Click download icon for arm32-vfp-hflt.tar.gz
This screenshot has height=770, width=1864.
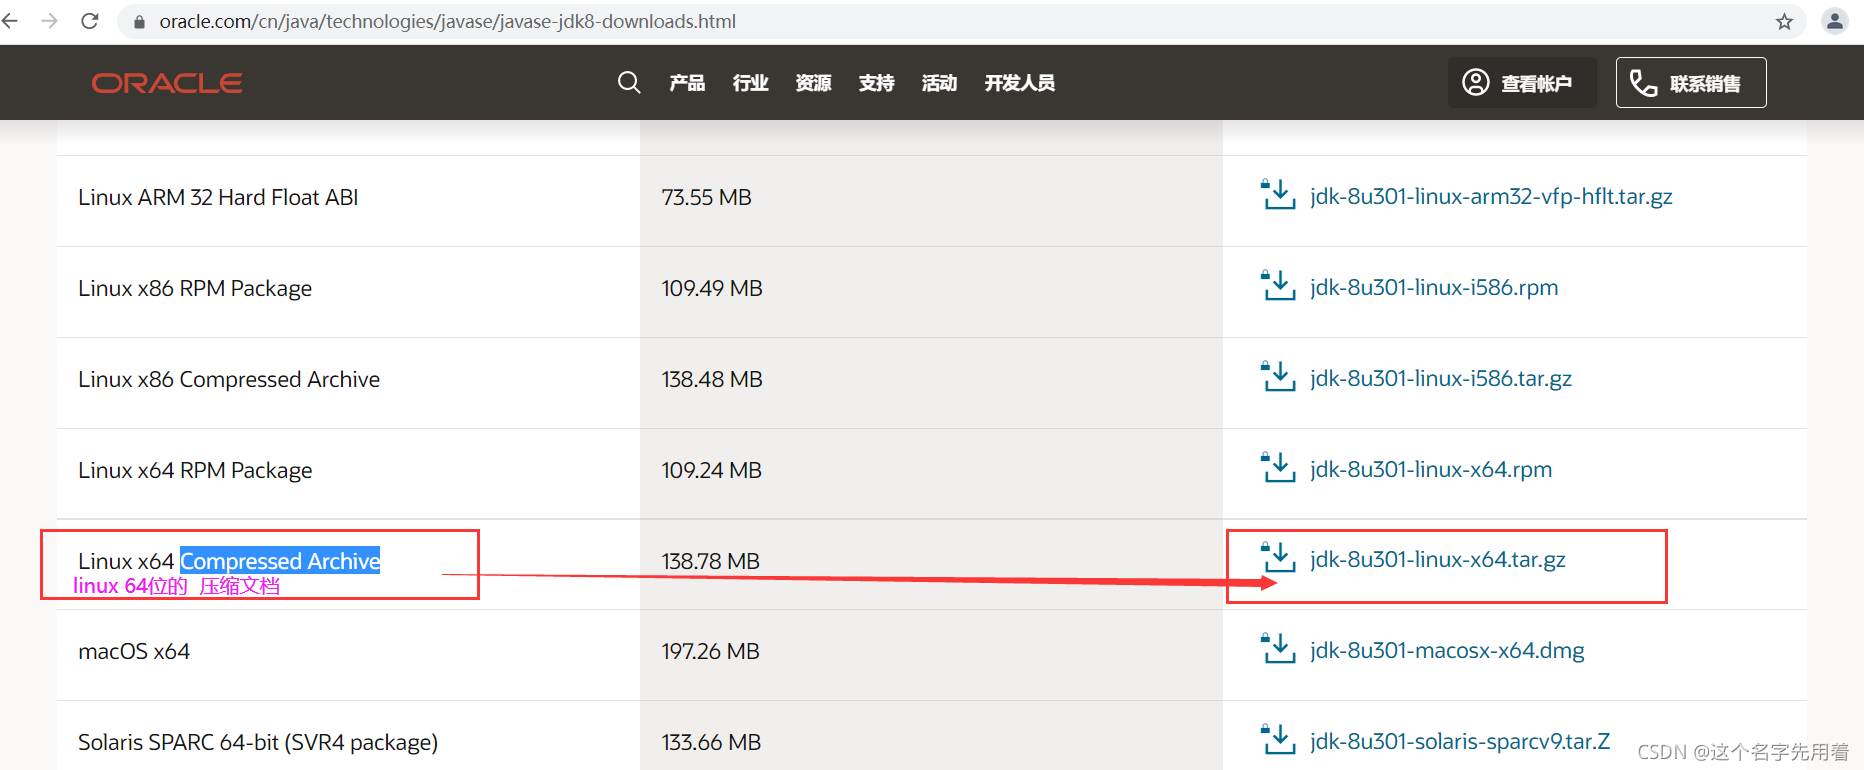[1278, 195]
